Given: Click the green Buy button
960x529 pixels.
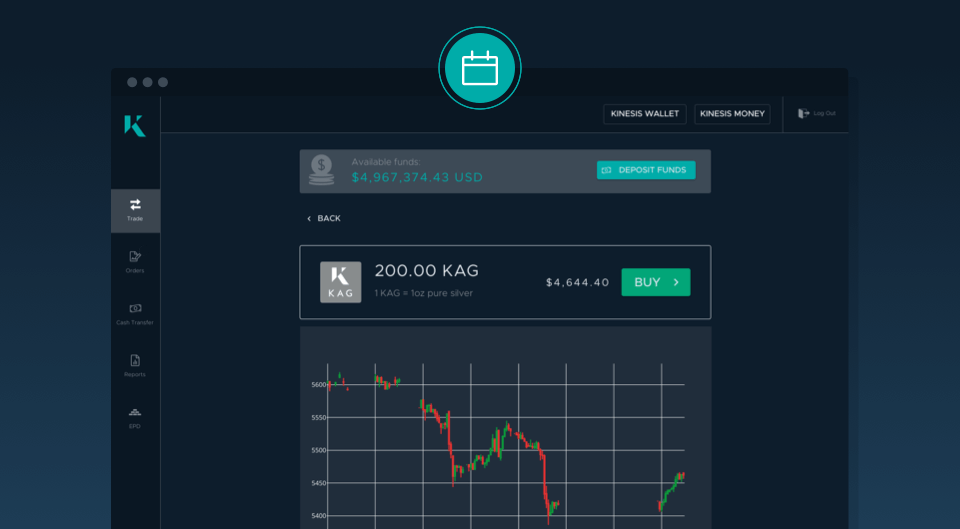Looking at the screenshot, I should point(656,282).
